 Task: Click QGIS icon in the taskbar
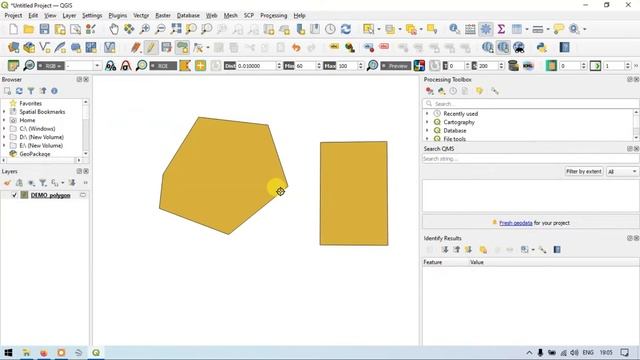point(96,353)
